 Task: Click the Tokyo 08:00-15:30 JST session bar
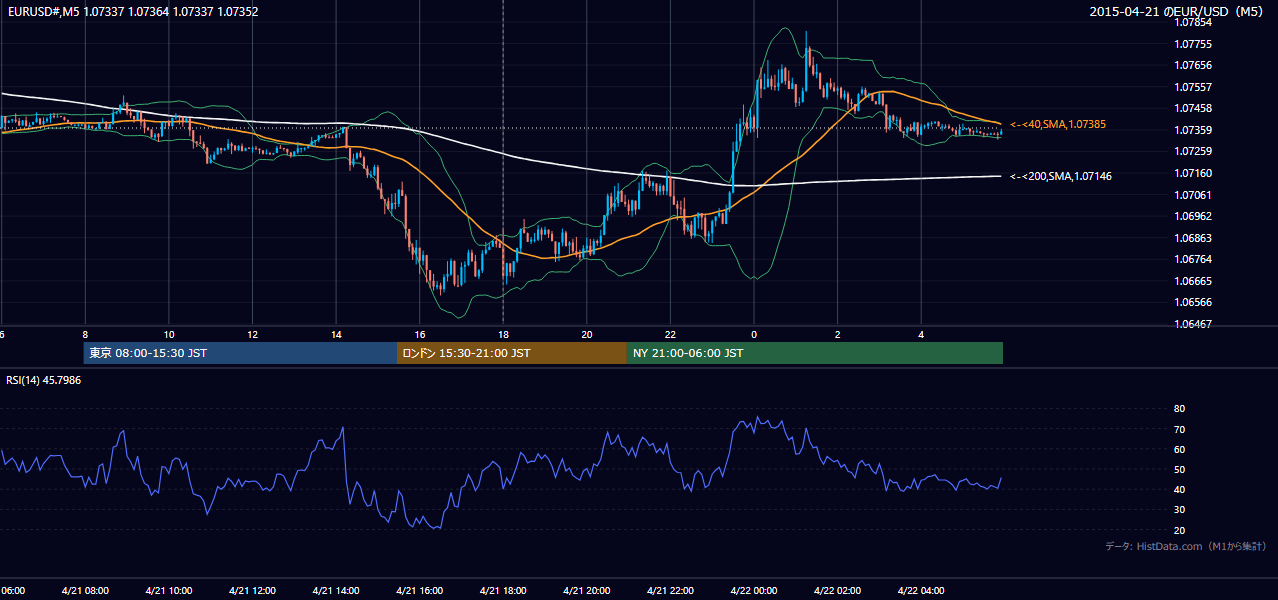click(x=240, y=353)
